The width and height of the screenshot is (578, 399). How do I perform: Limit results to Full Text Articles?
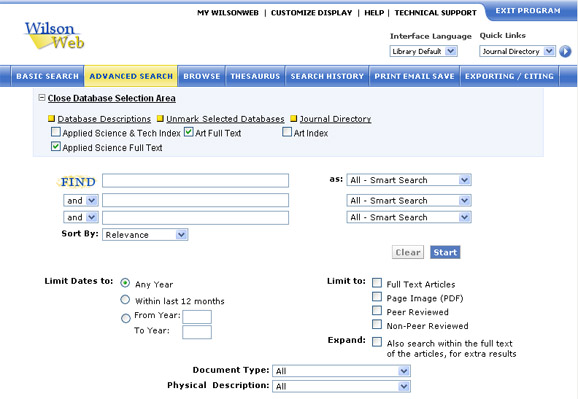(x=377, y=283)
